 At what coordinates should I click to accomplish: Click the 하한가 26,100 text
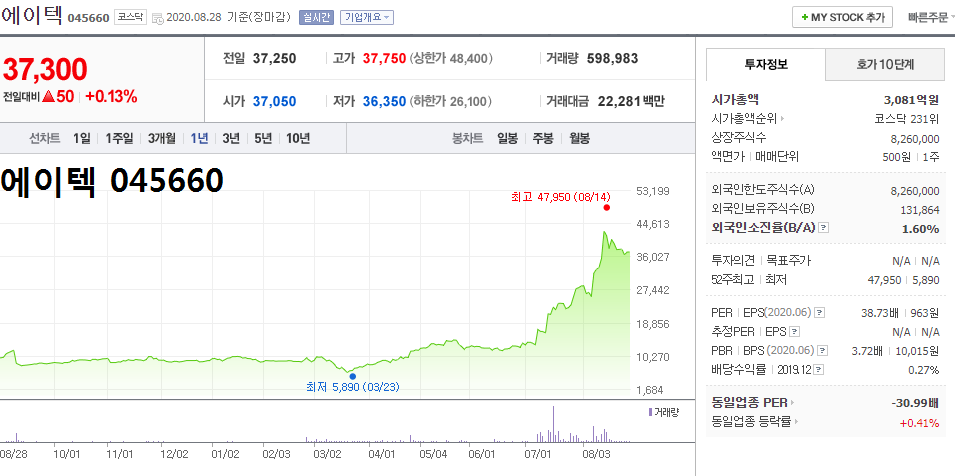(x=451, y=101)
